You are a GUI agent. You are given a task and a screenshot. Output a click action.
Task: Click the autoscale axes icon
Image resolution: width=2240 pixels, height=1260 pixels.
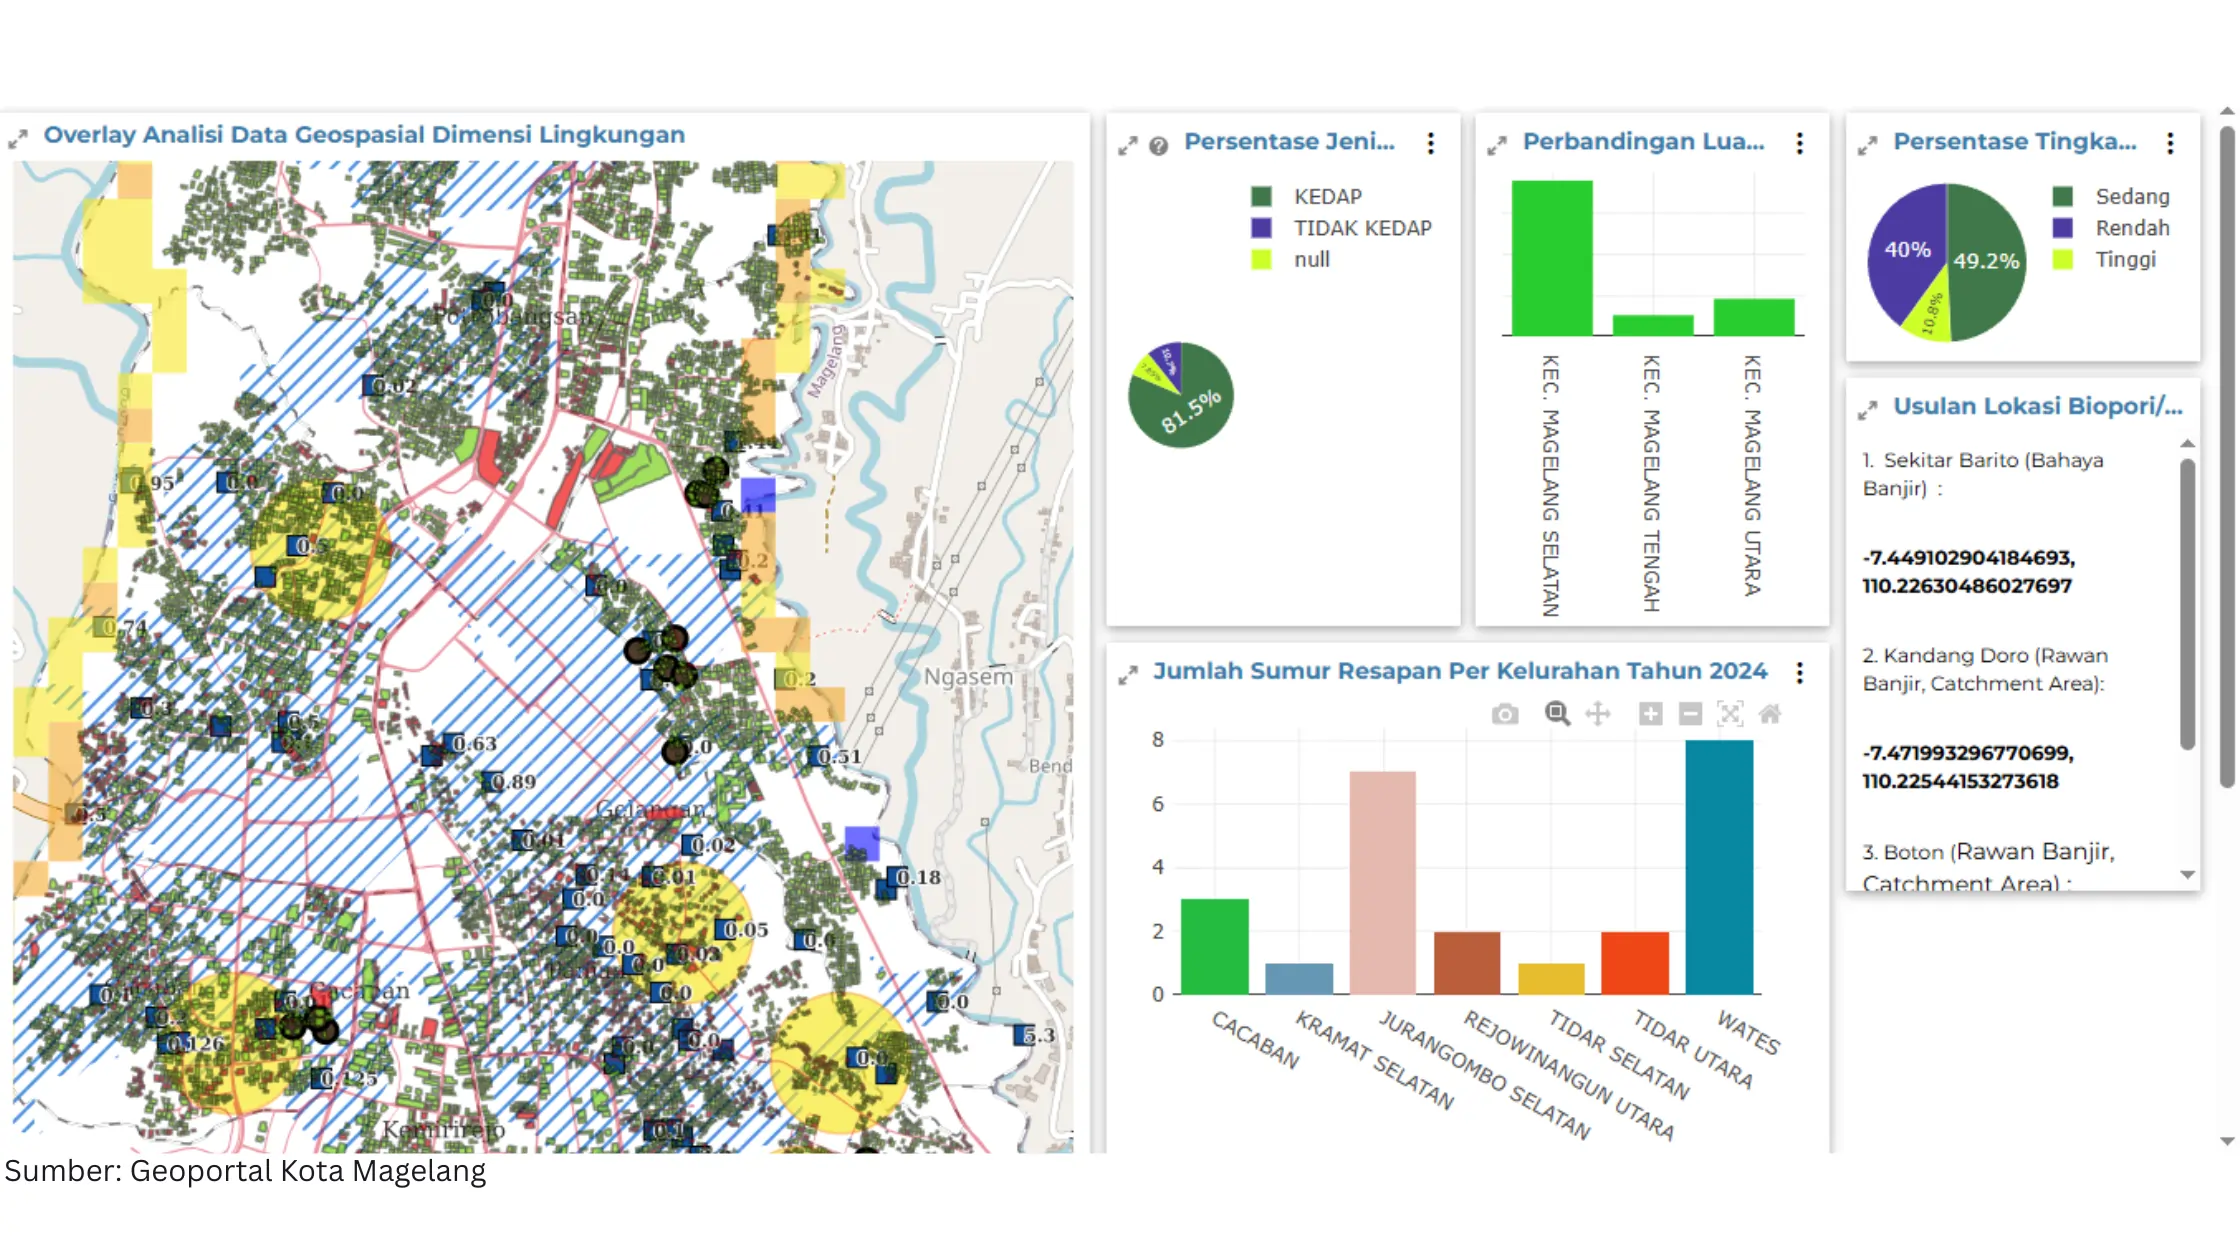(1730, 714)
